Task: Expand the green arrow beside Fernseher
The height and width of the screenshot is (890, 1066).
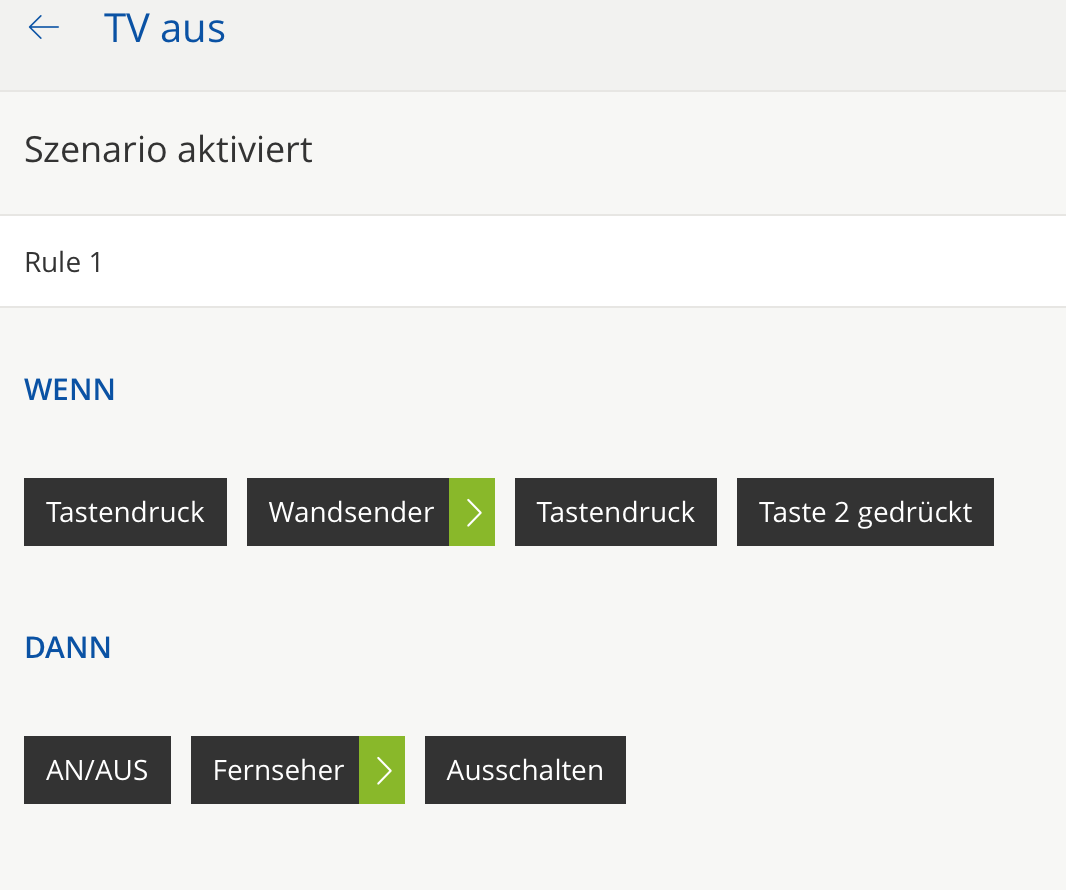Action: tap(382, 770)
